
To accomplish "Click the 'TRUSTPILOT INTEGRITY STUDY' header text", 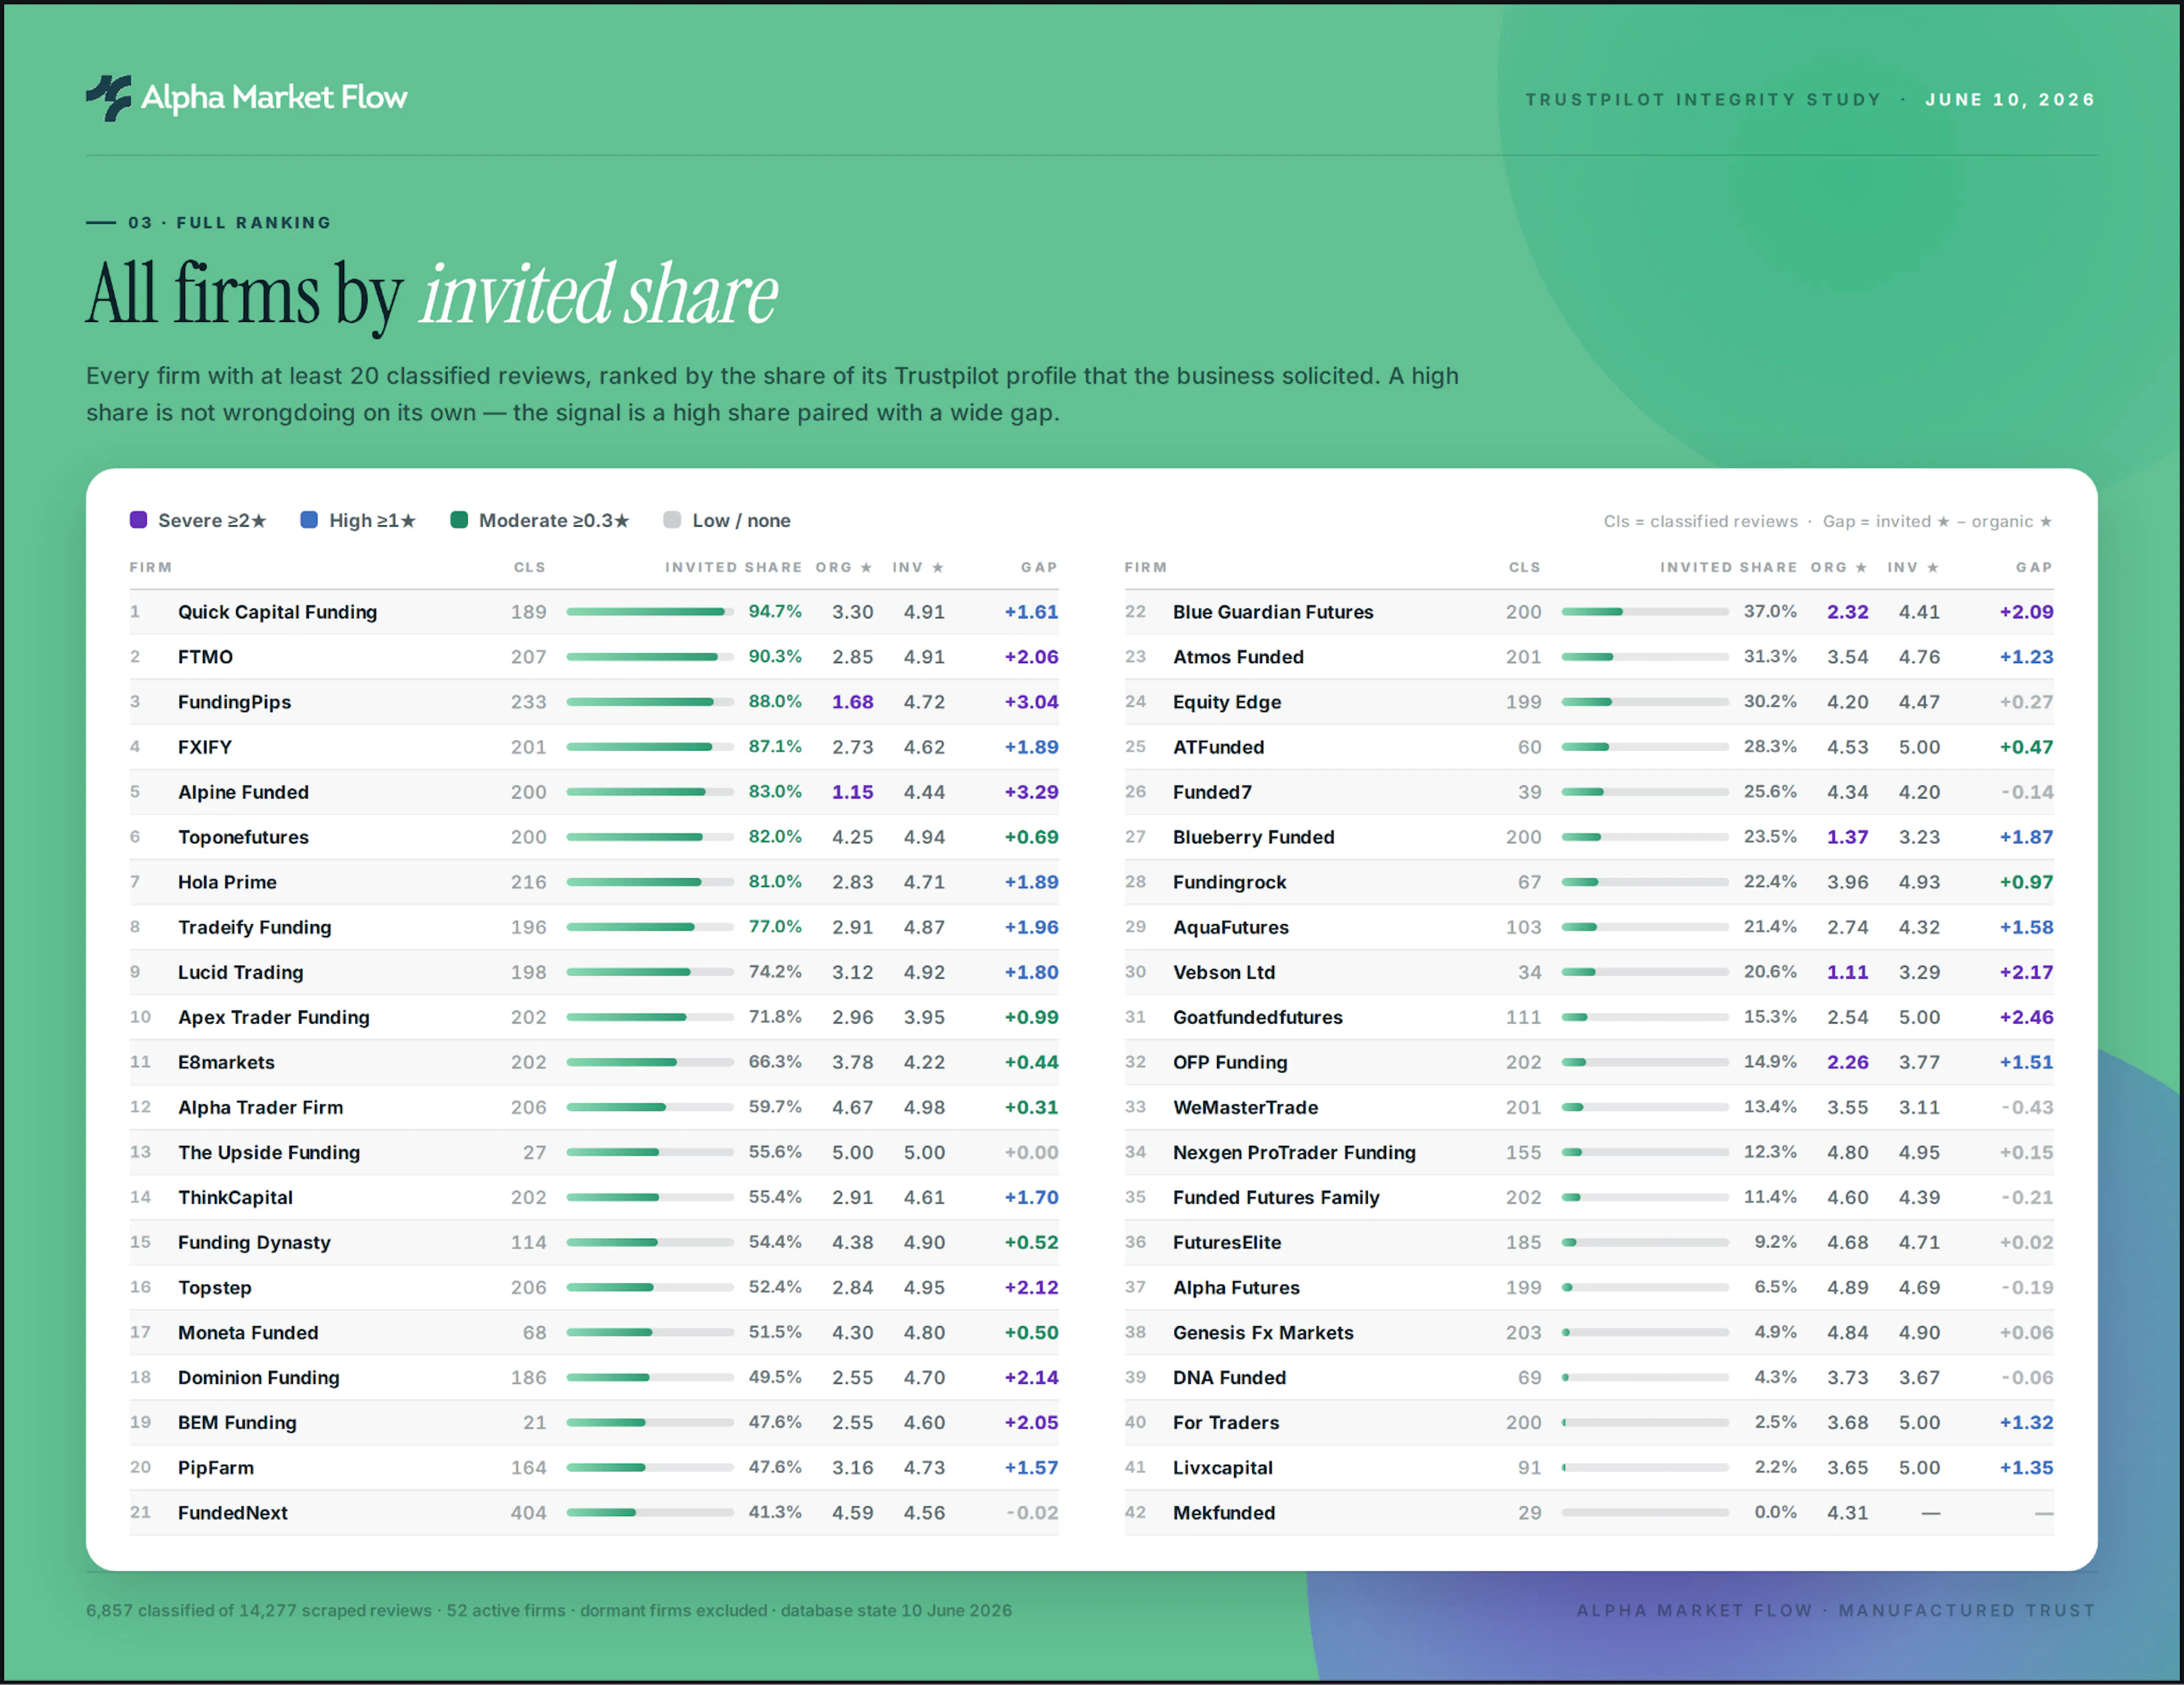I will [1703, 99].
